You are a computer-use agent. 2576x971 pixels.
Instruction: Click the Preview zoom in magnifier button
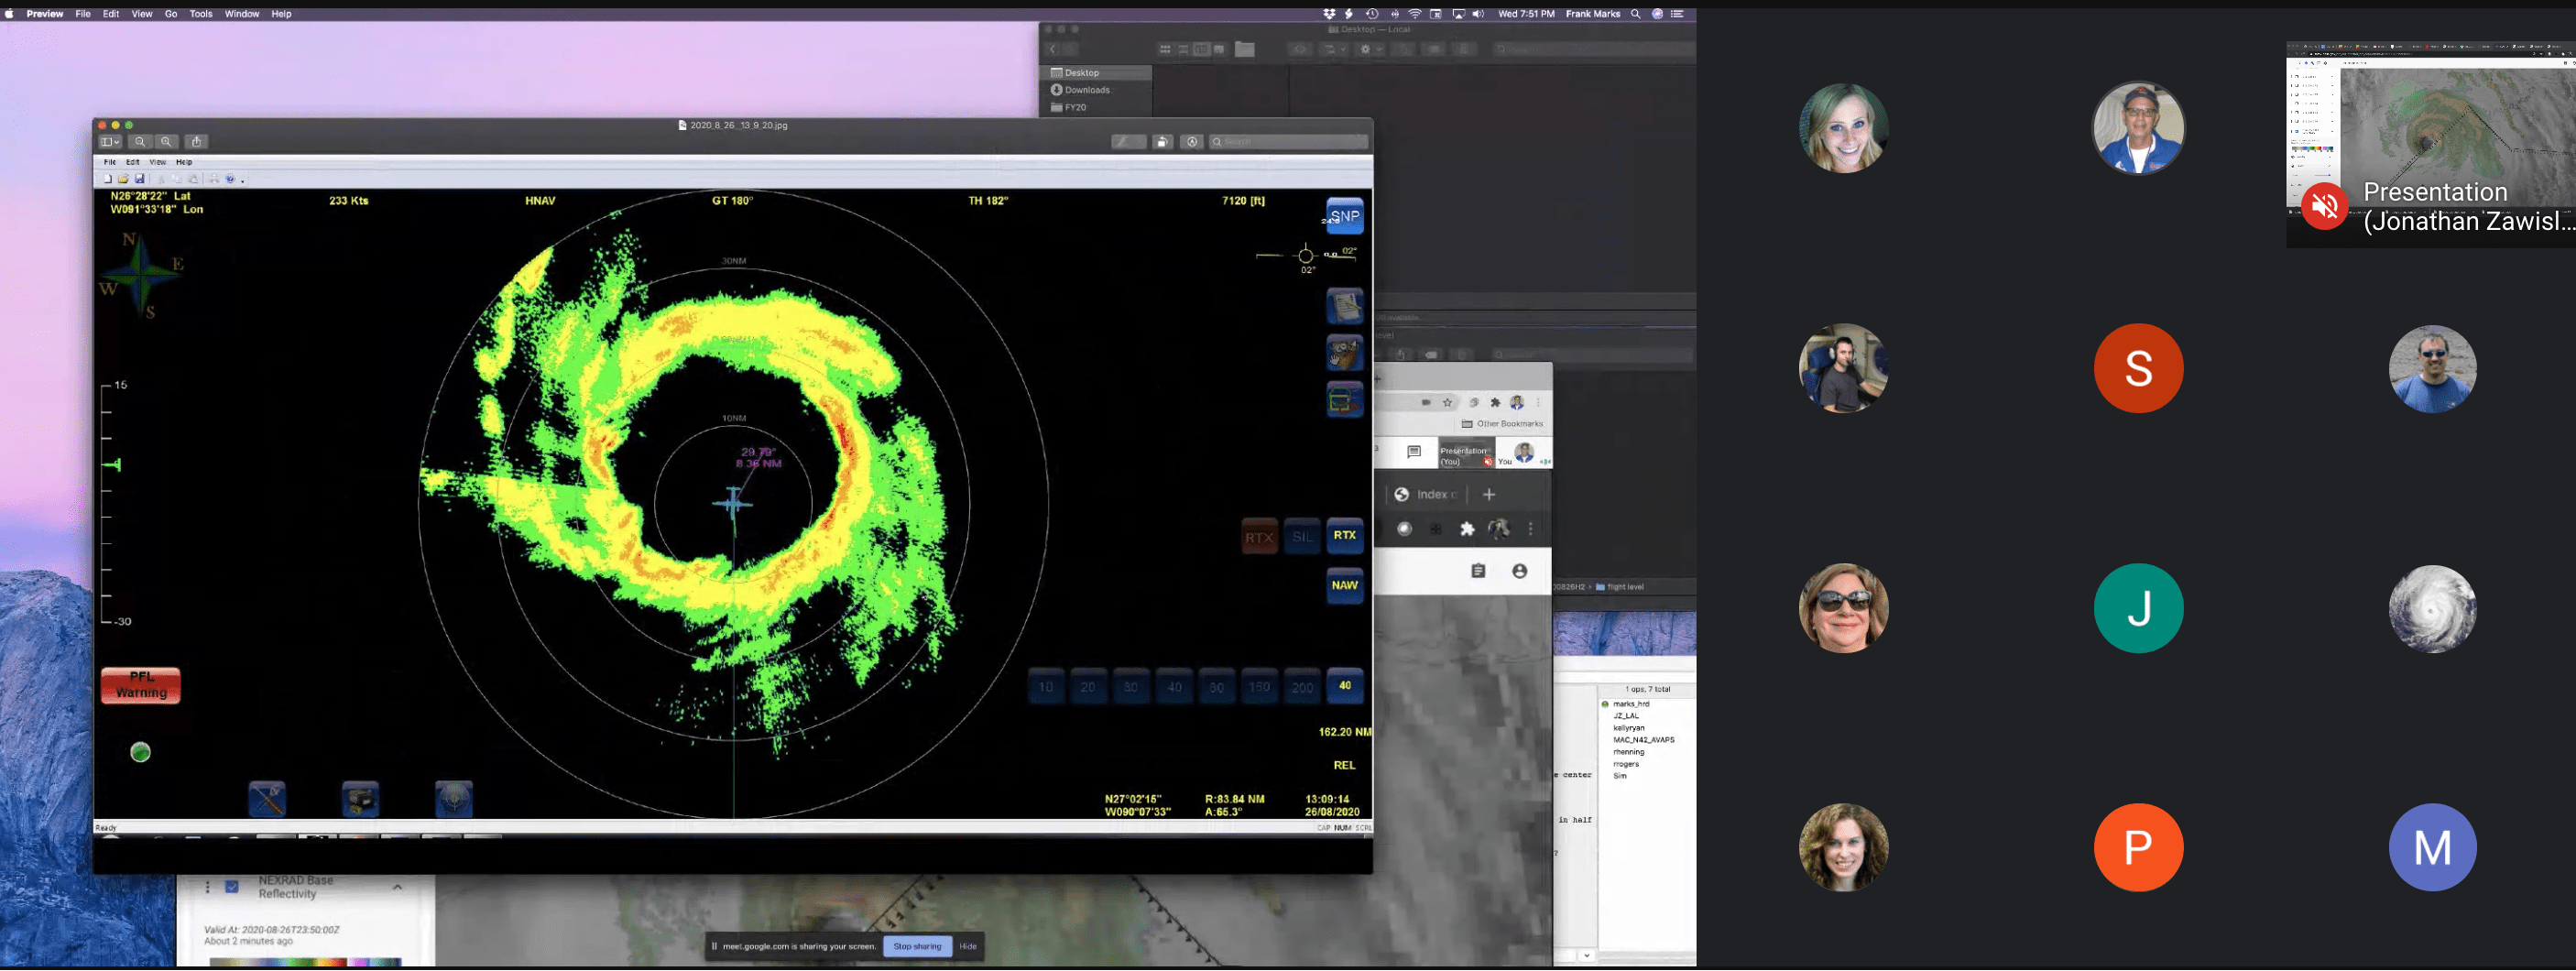click(166, 142)
